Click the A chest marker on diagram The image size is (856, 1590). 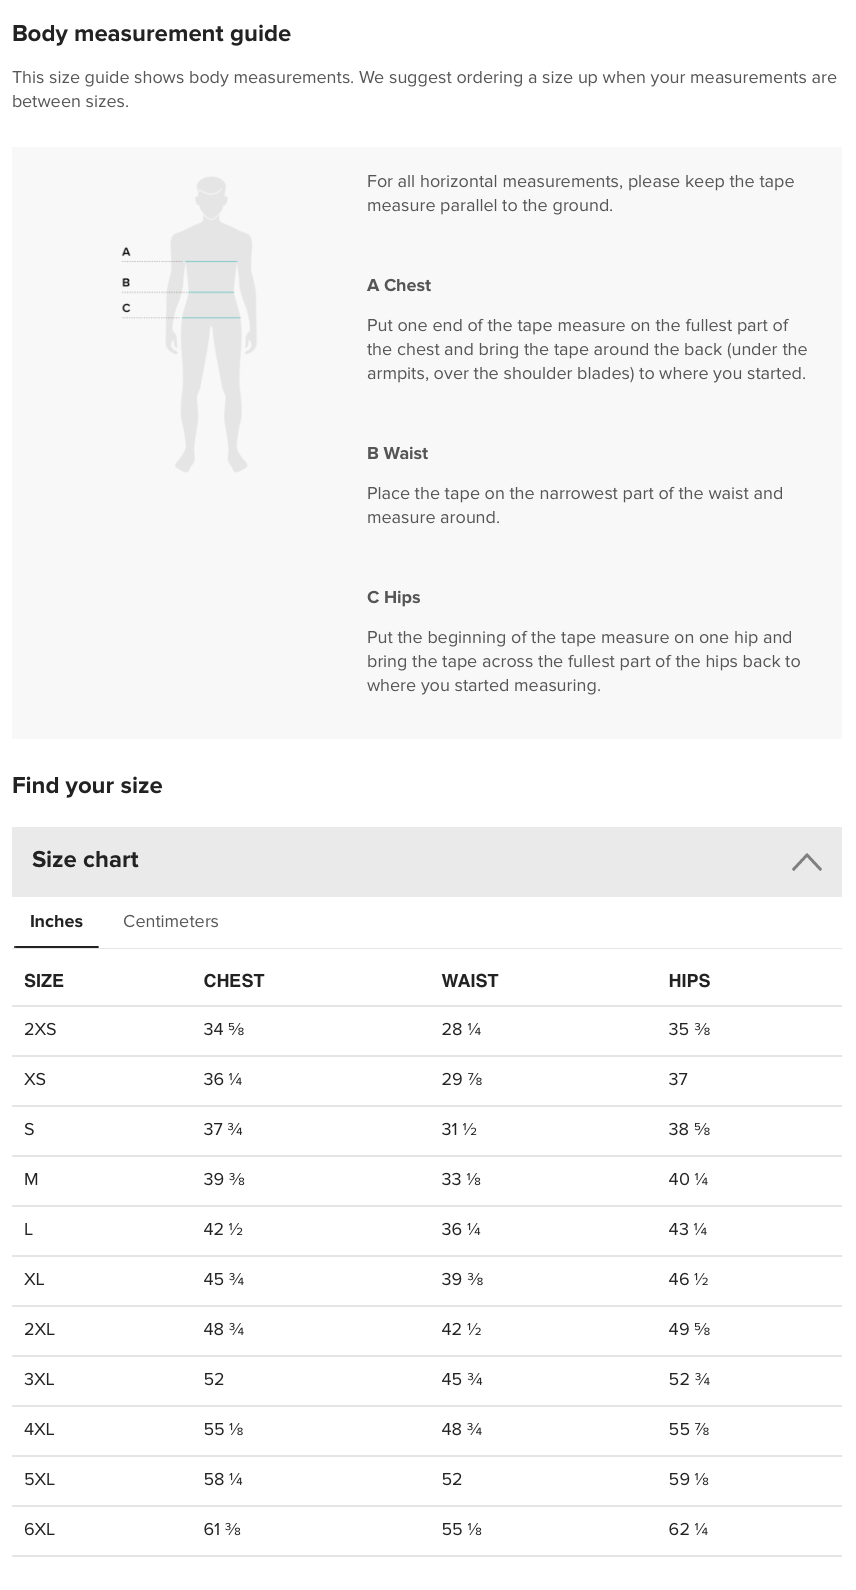pos(126,252)
